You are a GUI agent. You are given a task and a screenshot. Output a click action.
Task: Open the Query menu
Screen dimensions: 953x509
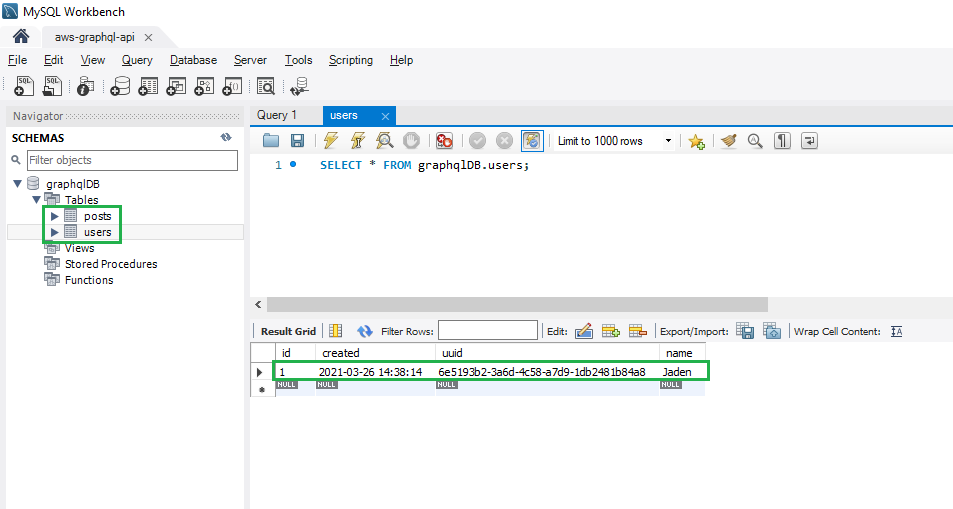coord(137,60)
